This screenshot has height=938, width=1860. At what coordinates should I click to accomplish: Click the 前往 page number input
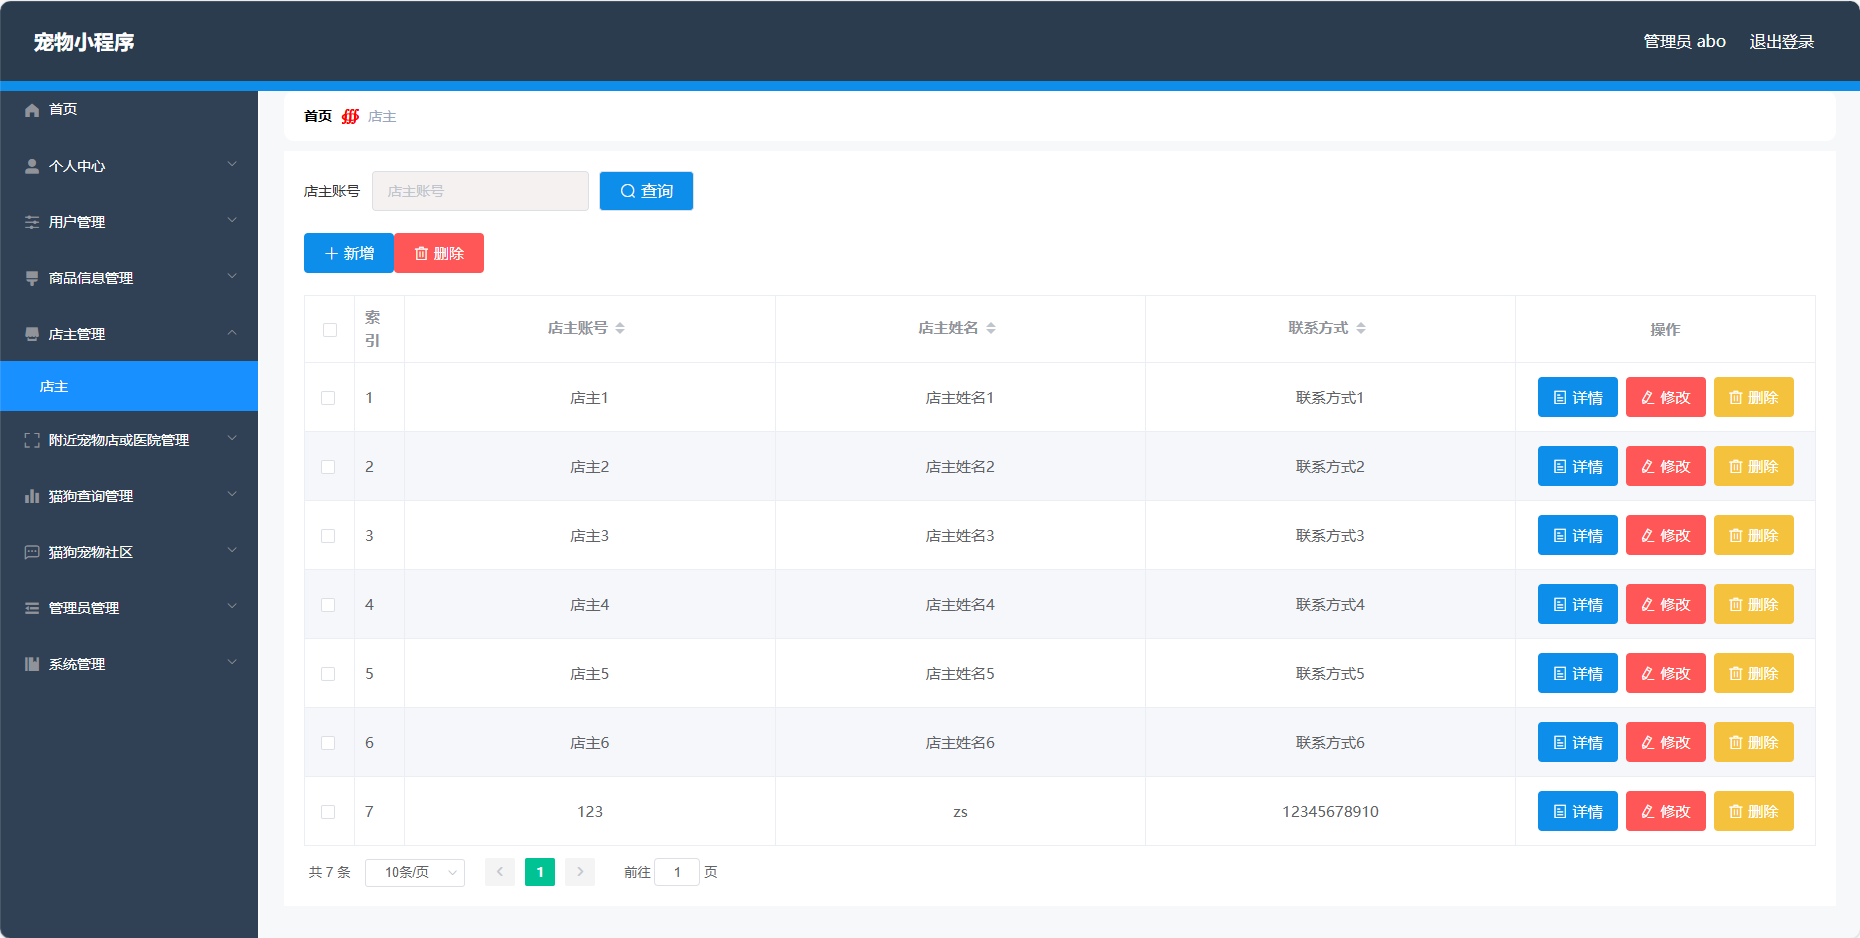pyautogui.click(x=677, y=872)
